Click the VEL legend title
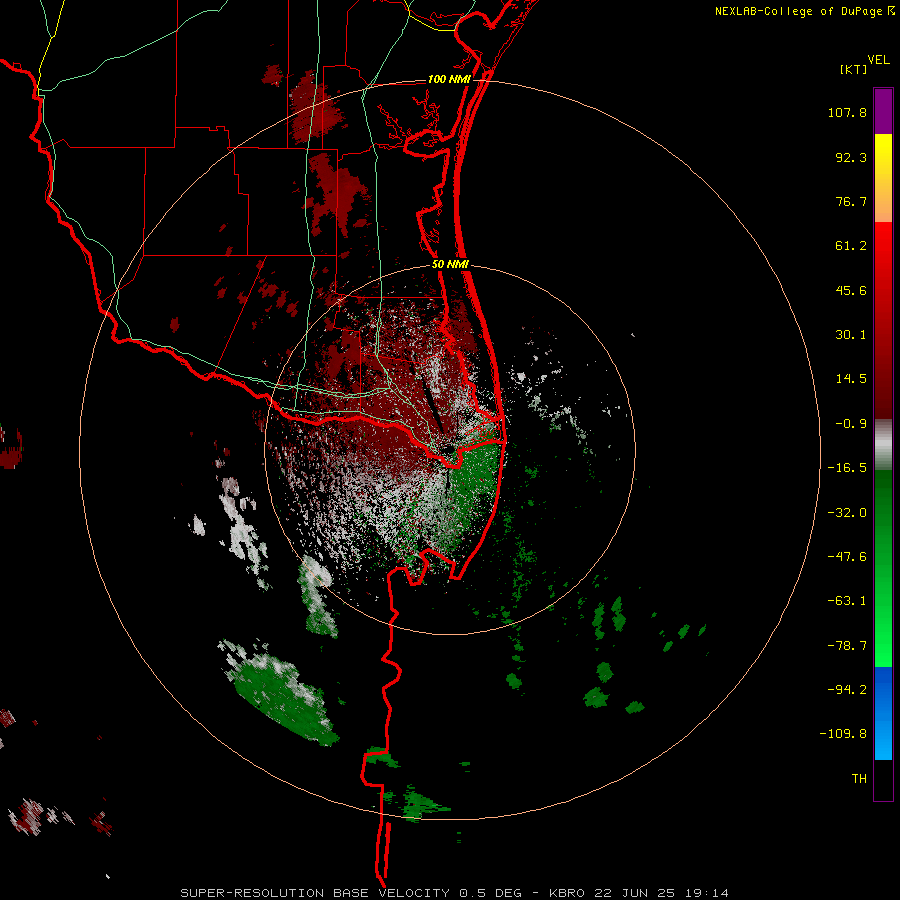This screenshot has width=900, height=900. coord(878,60)
